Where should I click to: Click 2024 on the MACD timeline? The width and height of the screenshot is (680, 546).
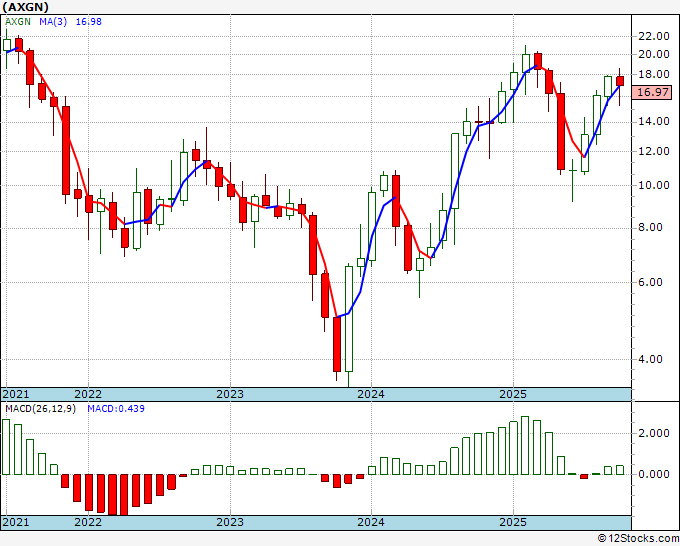371,522
